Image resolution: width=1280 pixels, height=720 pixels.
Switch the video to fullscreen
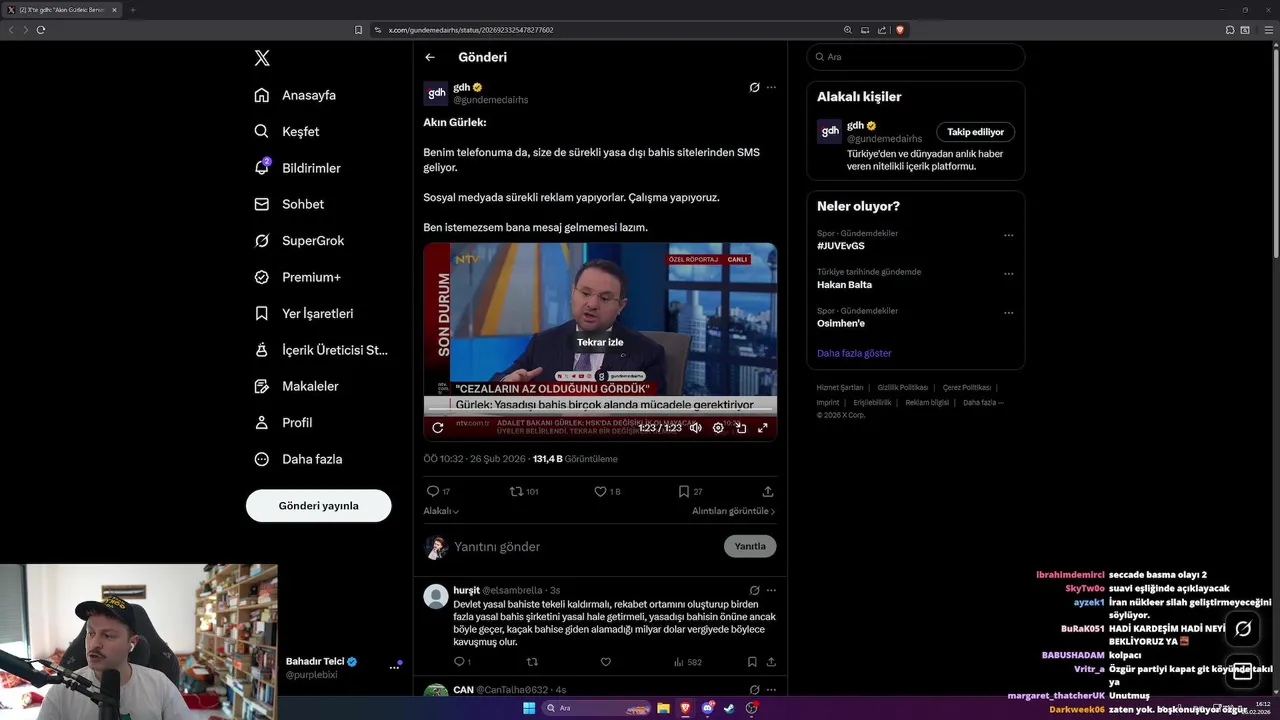763,428
